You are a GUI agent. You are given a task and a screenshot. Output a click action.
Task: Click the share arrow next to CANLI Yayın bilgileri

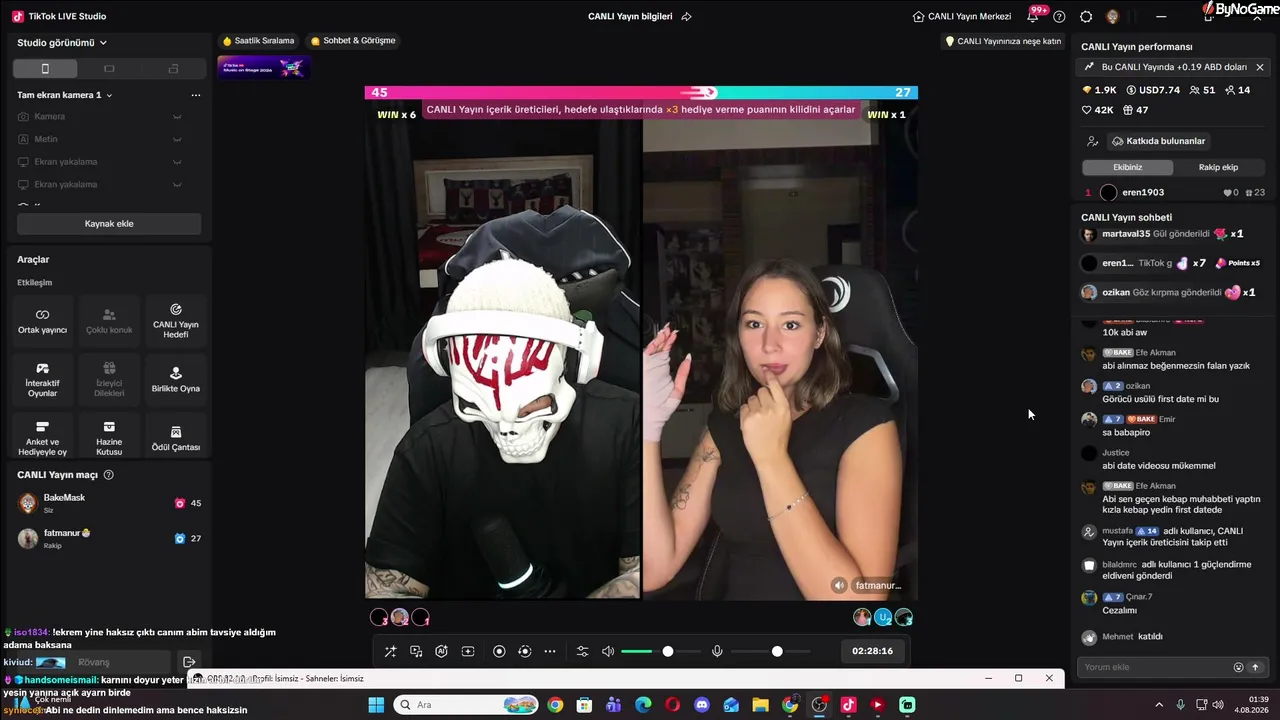686,16
